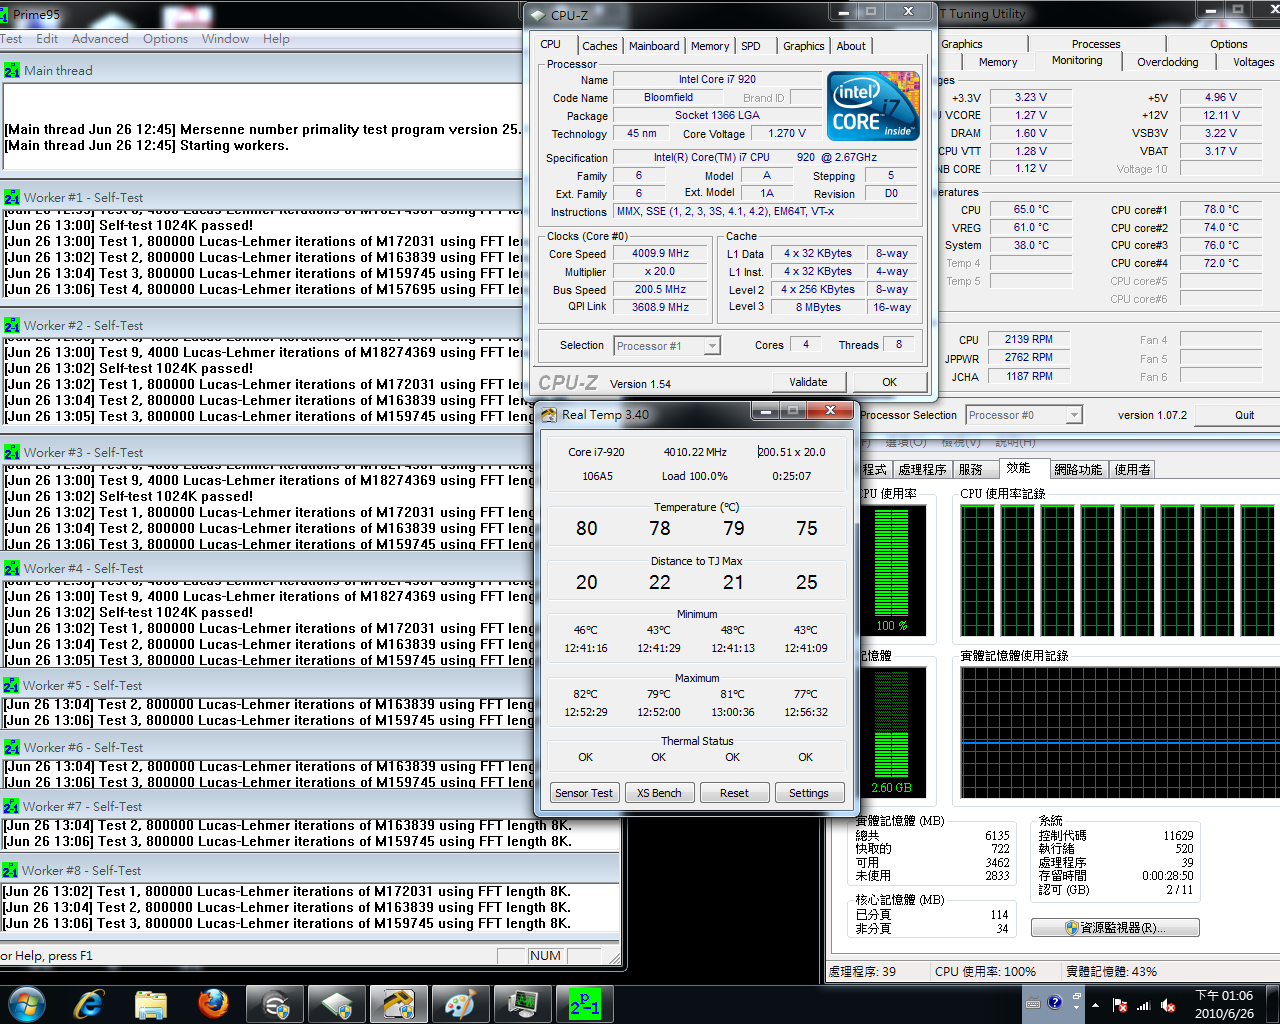Switch to the Memory tab in CPU-Z
This screenshot has height=1024, width=1280.
point(710,46)
